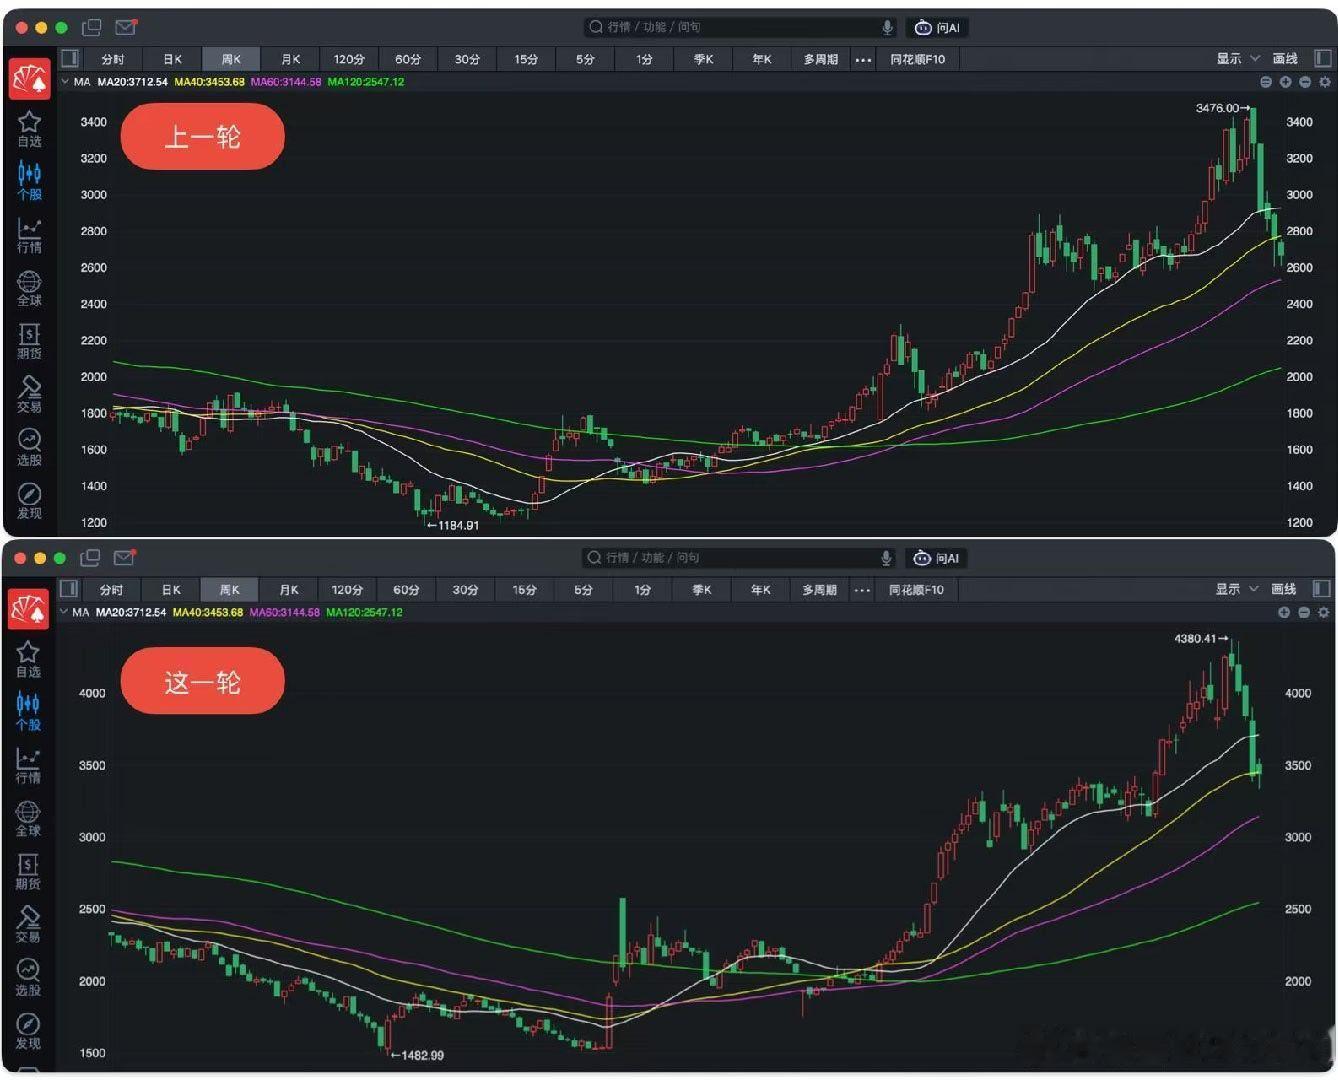Image resolution: width=1338 pixels, height=1080 pixels.
Task: Open 期货 futures in the 这一轮 window sidebar
Action: 28,872
